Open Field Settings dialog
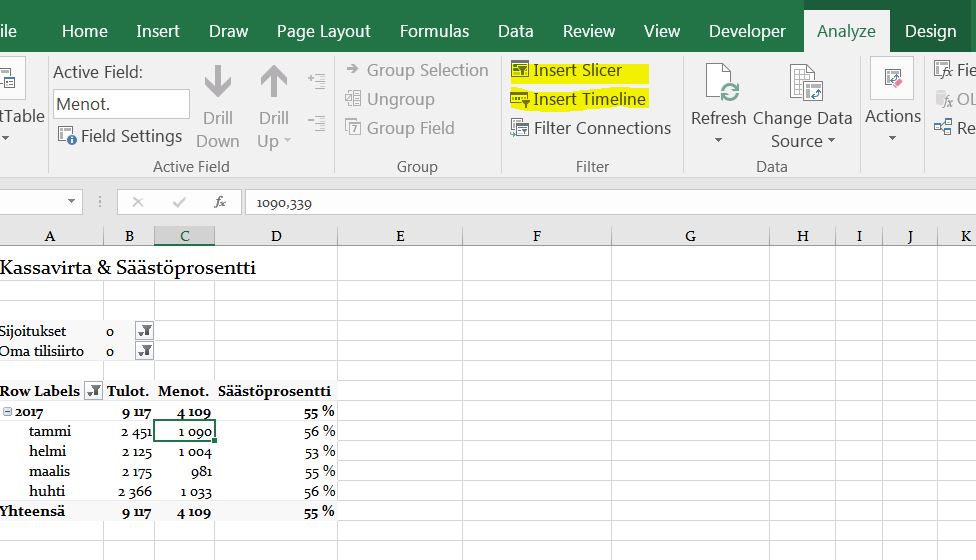This screenshot has width=976, height=560. click(120, 136)
